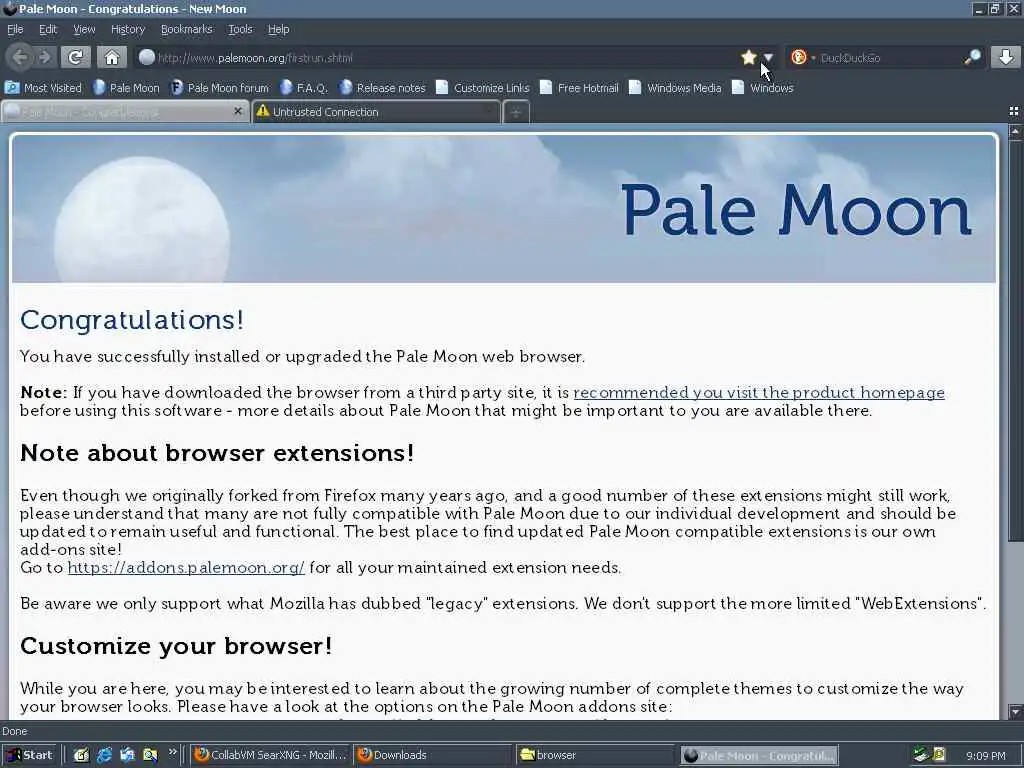Open the Edit menu

48,29
